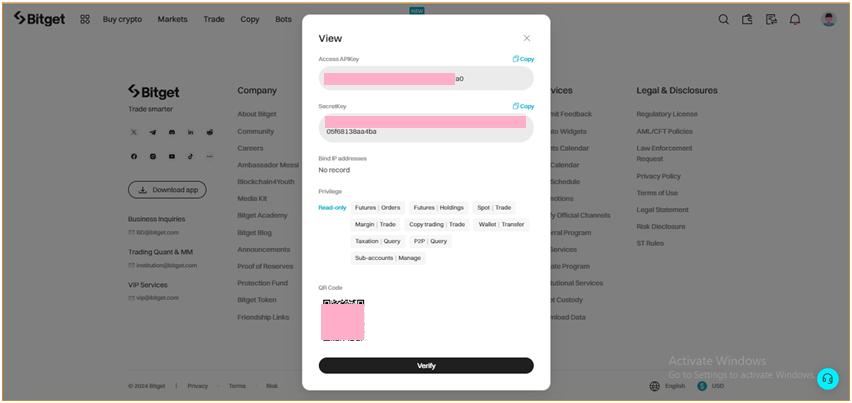This screenshot has height=403, width=852.
Task: Click the Access APIKey field
Action: pyautogui.click(x=426, y=79)
